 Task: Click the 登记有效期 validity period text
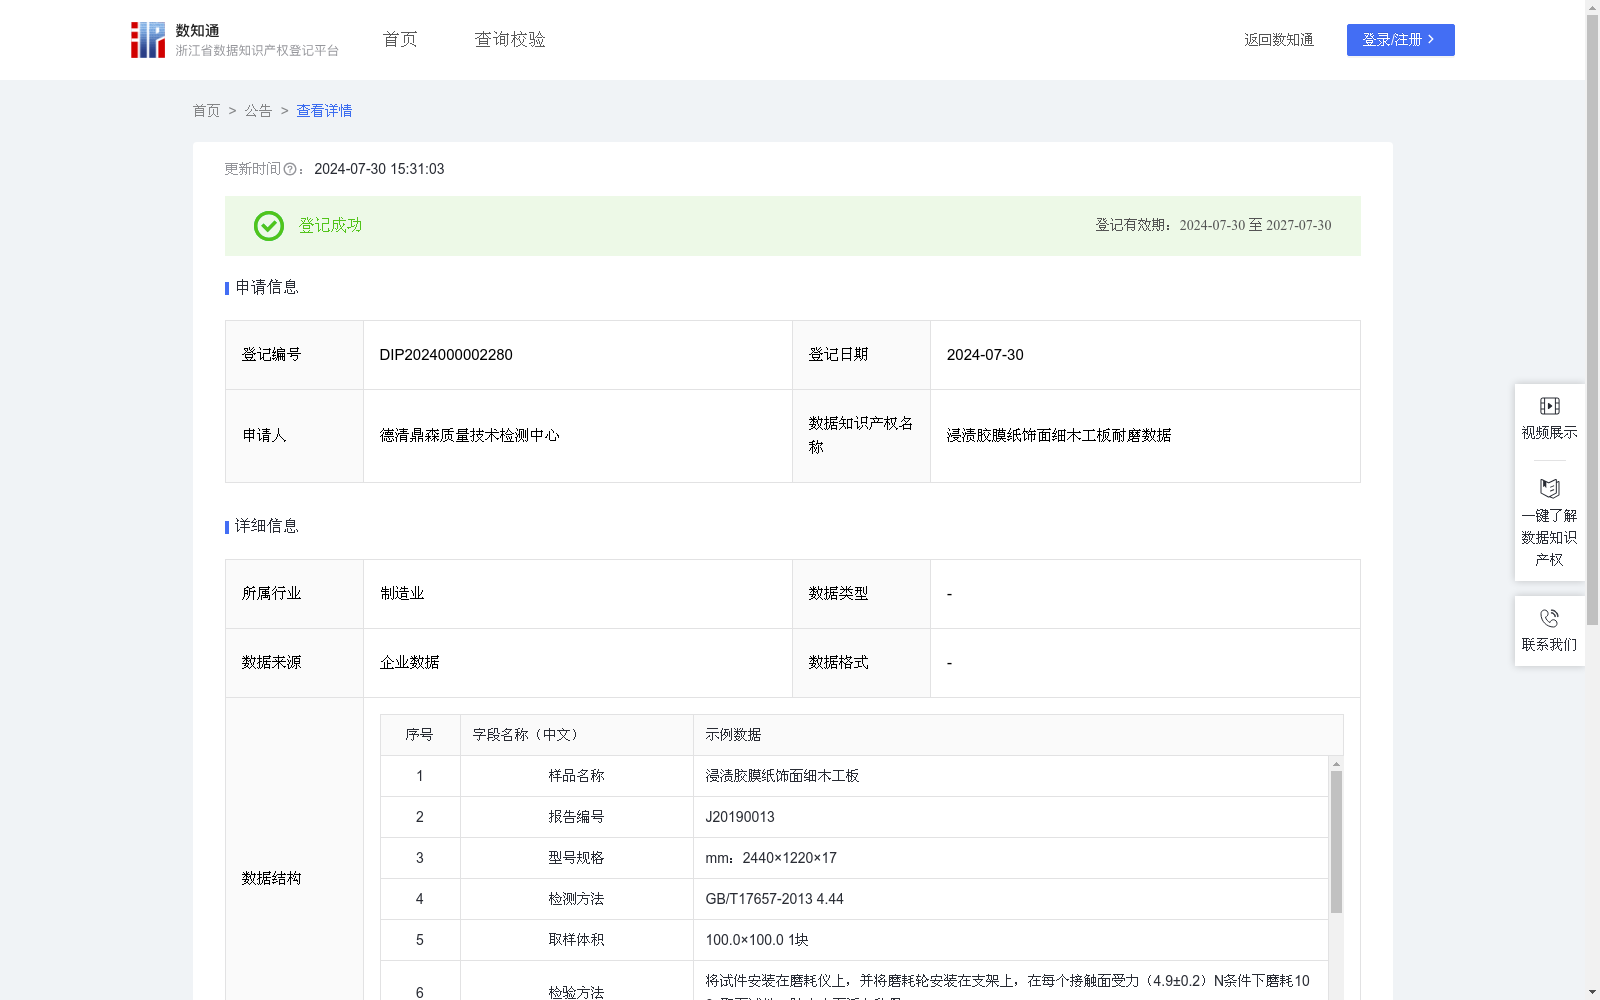click(x=1213, y=226)
